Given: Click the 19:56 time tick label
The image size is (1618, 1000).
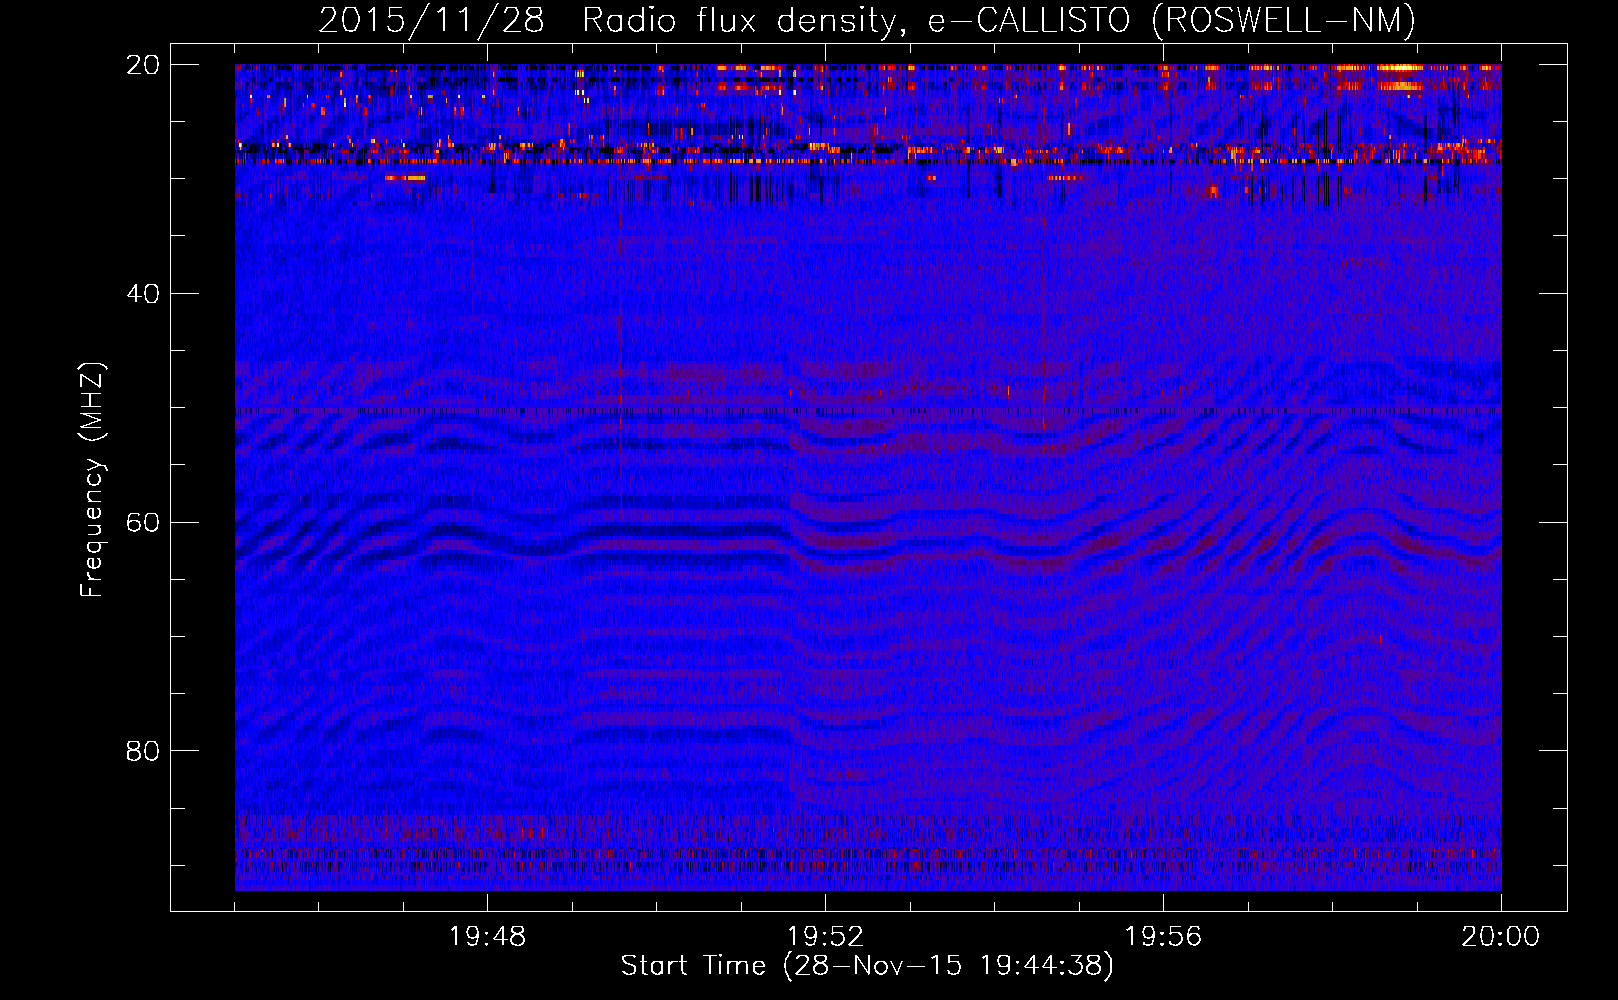Looking at the screenshot, I should click(x=1163, y=937).
